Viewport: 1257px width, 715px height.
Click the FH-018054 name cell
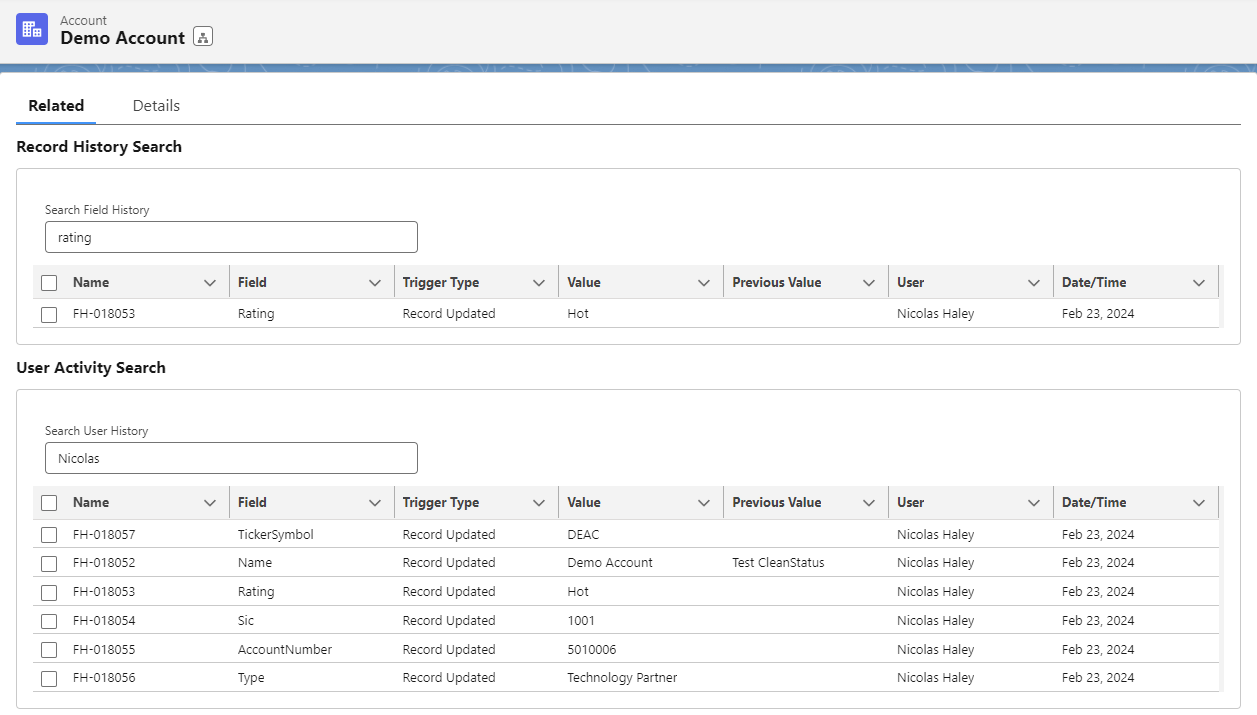tap(104, 621)
